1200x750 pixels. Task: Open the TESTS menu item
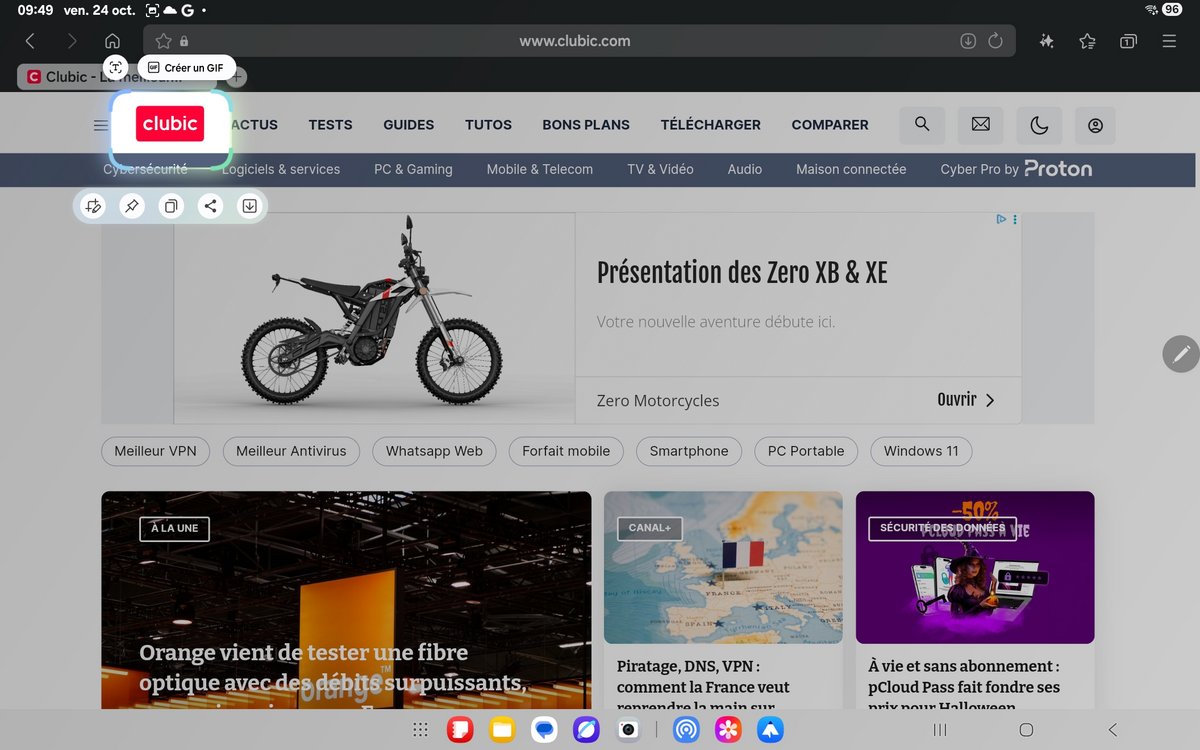(x=330, y=125)
